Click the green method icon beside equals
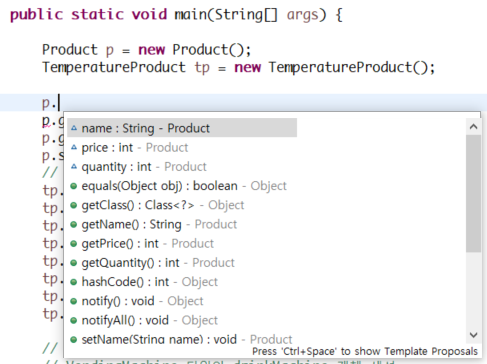487x364 pixels. click(74, 186)
